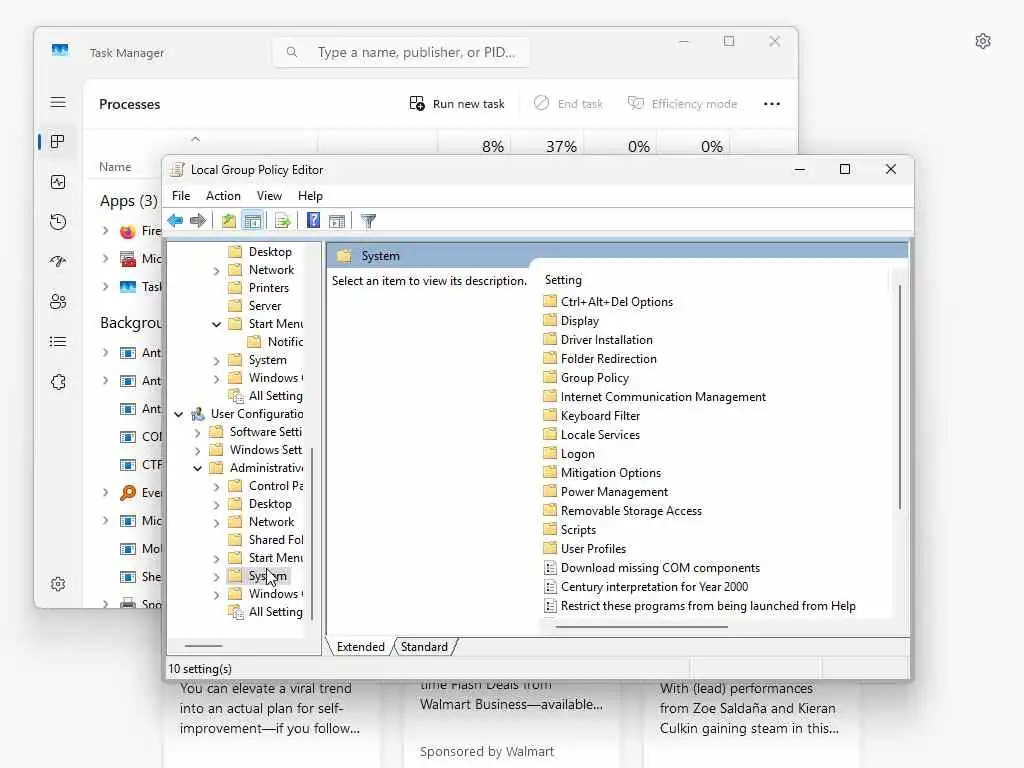The width and height of the screenshot is (1024, 768).
Task: Switch to the Standard tab
Action: coord(424,647)
